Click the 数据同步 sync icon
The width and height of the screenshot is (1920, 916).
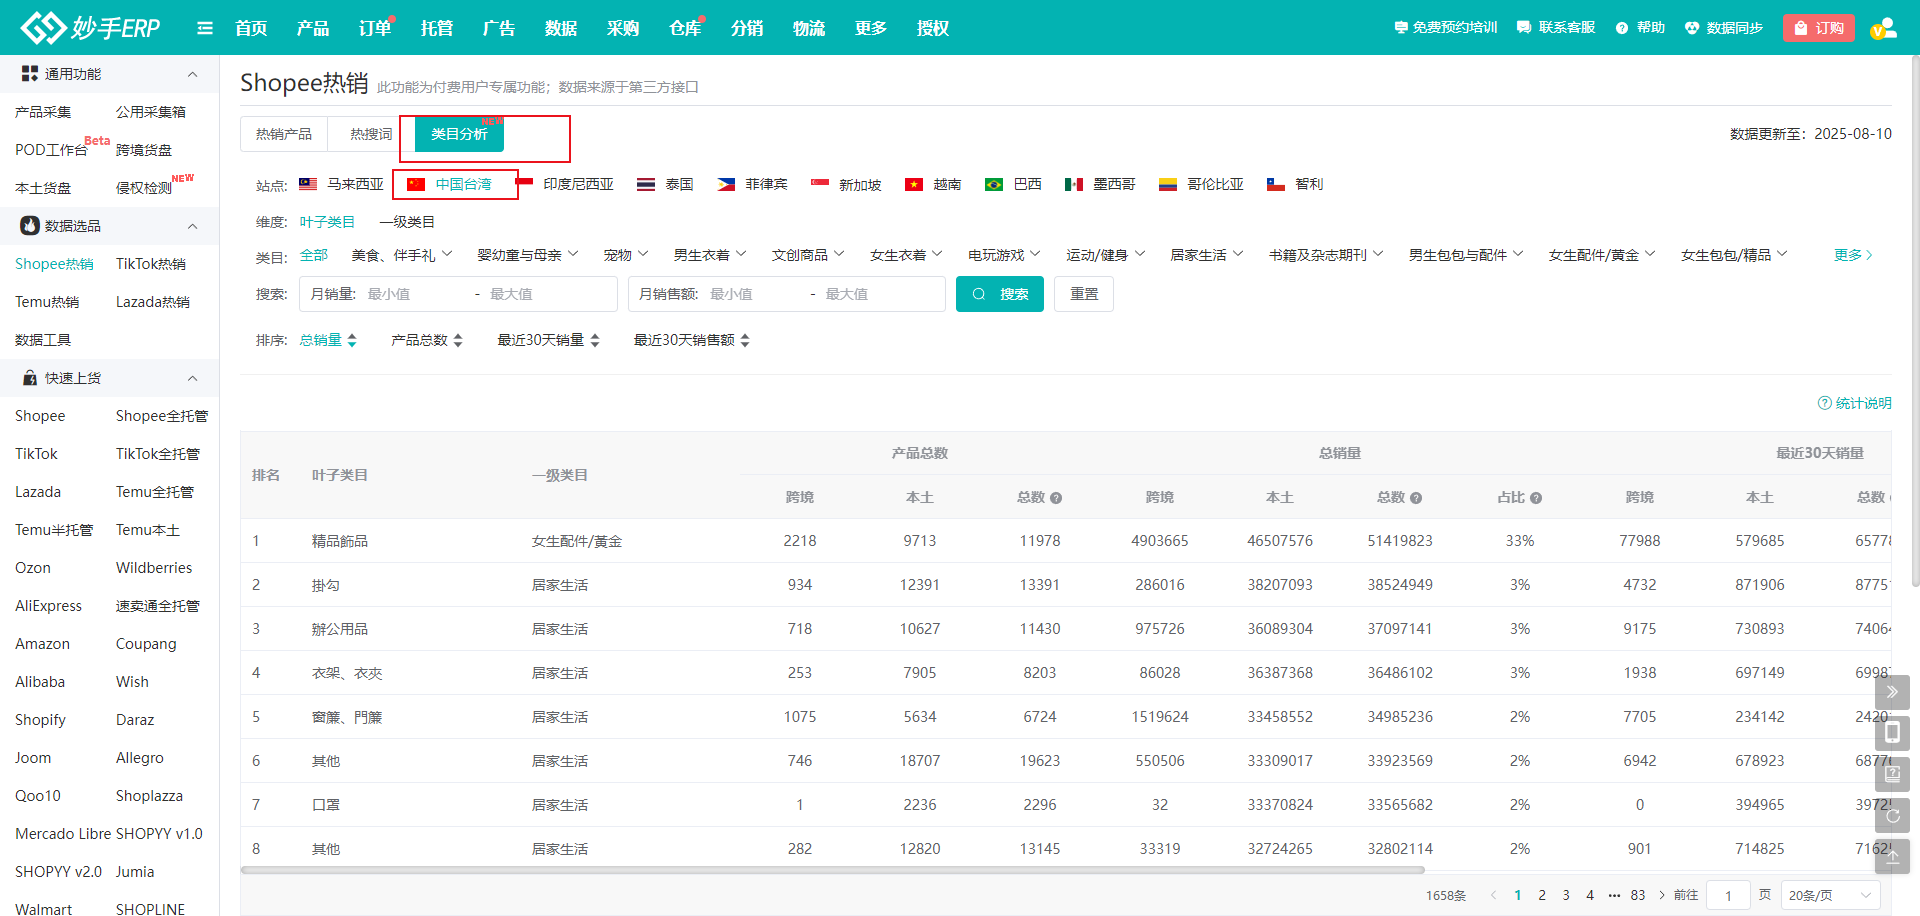coord(1692,28)
